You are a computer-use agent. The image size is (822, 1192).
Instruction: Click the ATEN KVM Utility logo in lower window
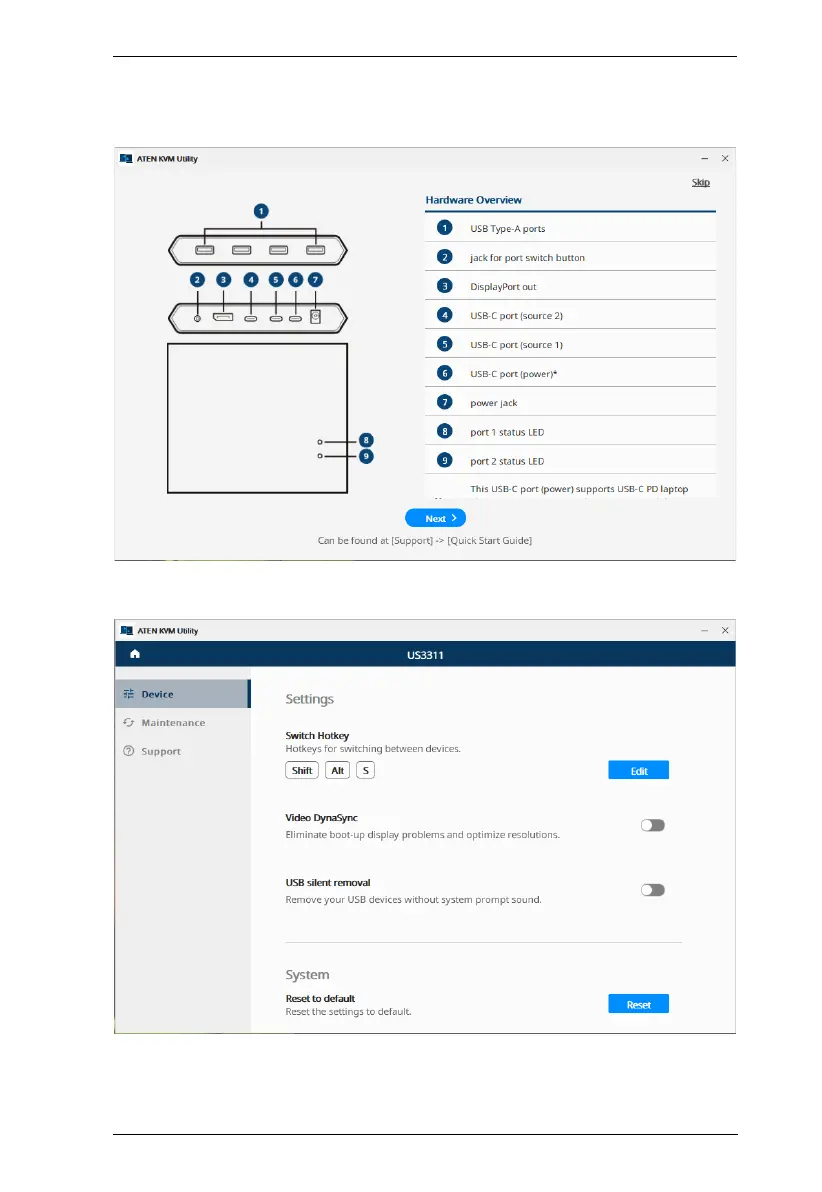pos(126,631)
